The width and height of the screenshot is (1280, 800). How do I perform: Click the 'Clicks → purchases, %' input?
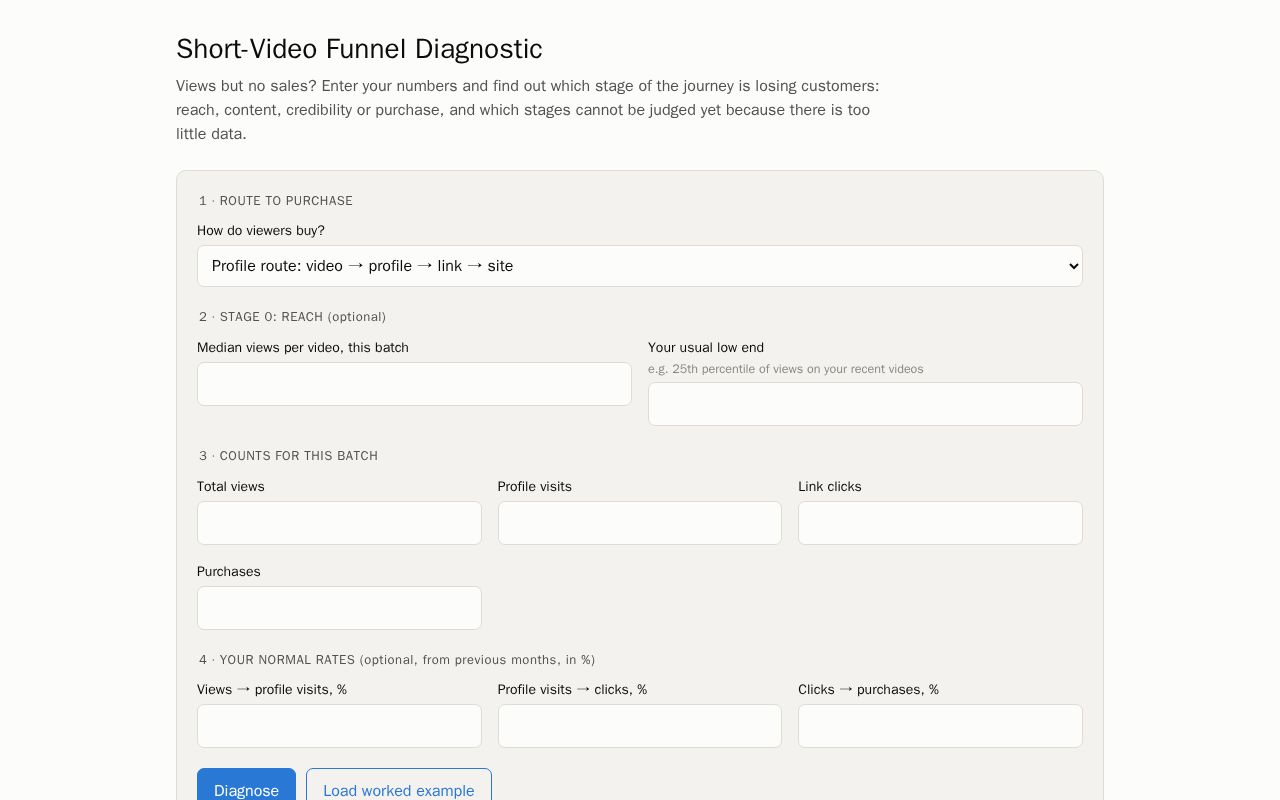pyautogui.click(x=940, y=726)
